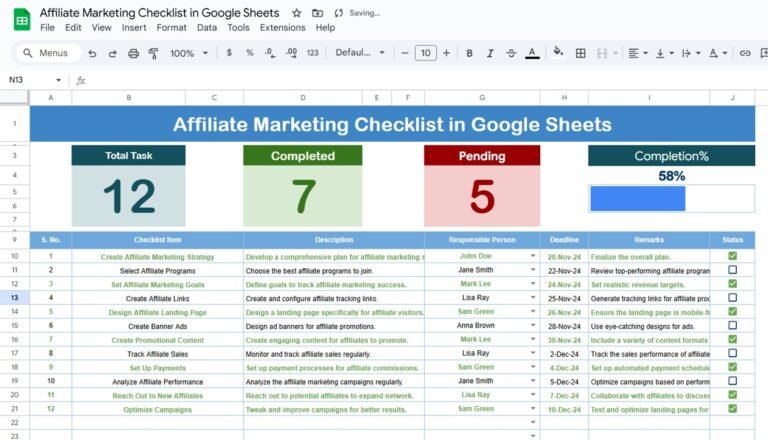Click the font size field
768x440 pixels.
tap(425, 53)
